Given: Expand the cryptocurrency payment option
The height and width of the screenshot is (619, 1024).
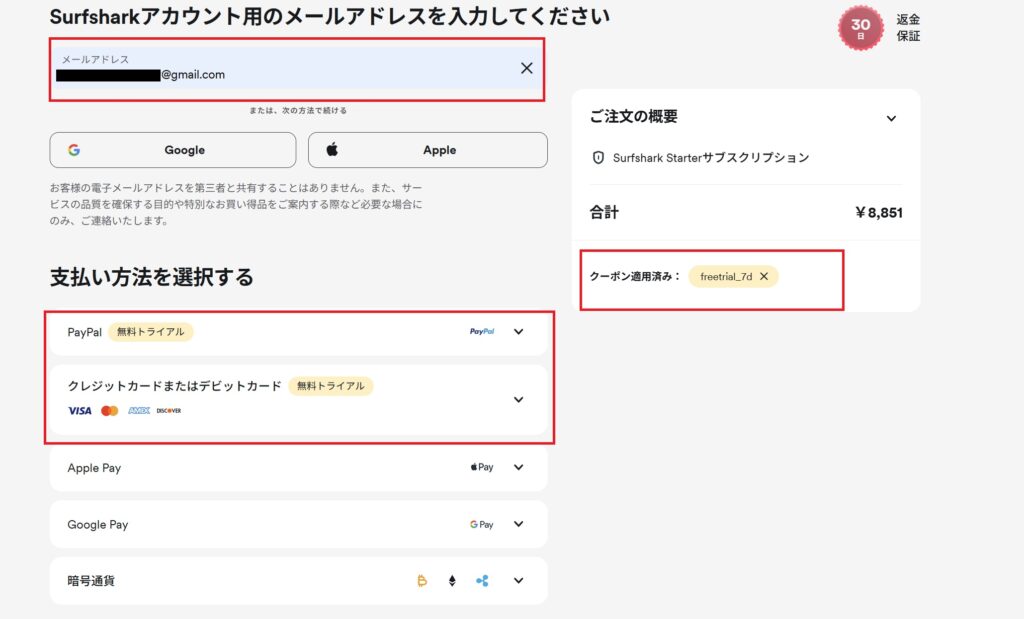Looking at the screenshot, I should (x=519, y=580).
